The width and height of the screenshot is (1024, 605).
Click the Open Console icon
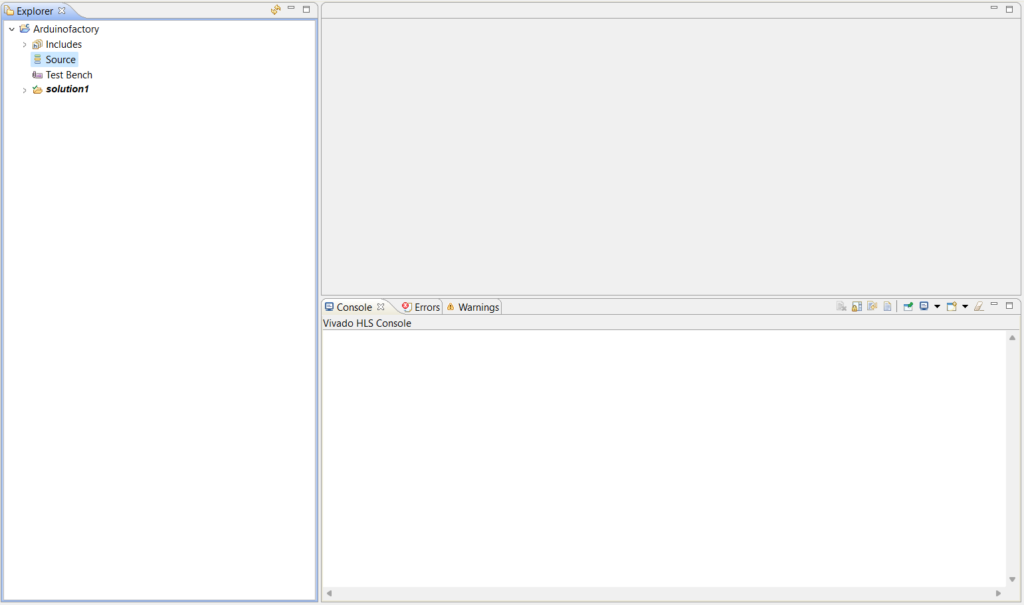[x=952, y=307]
